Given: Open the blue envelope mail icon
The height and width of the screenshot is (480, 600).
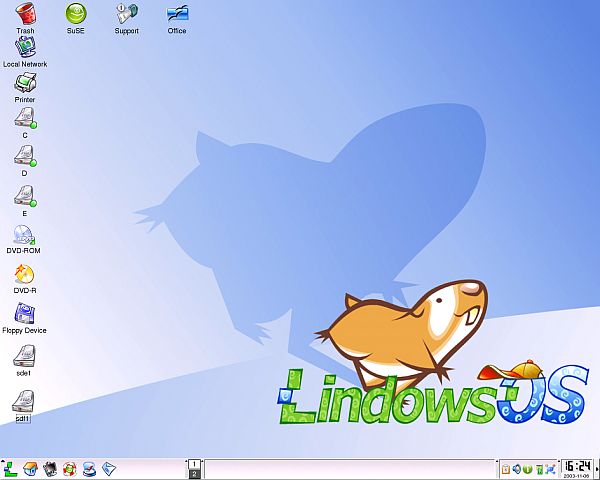Looking at the screenshot, I should tap(109, 468).
